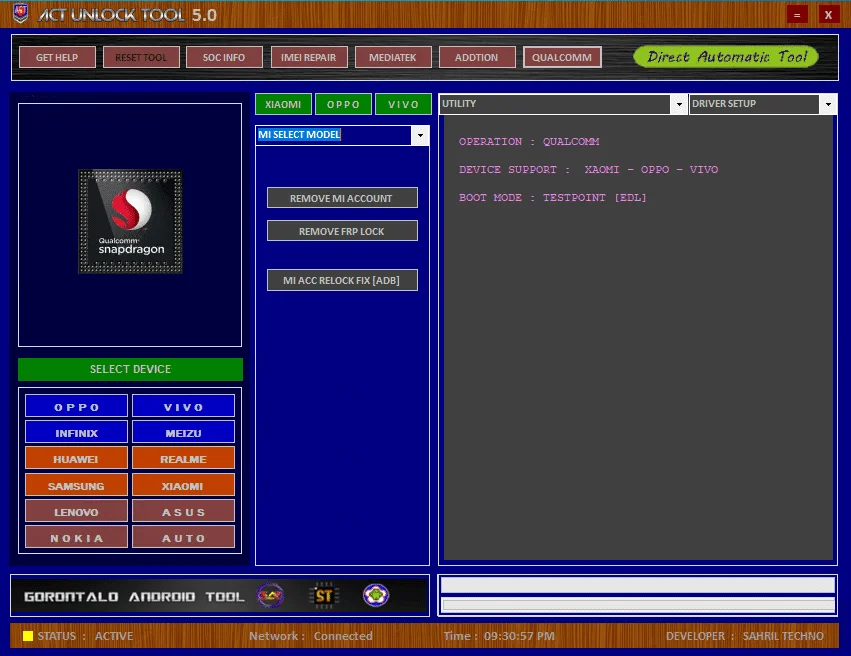Click the Network : Connected status text

[x=311, y=636]
